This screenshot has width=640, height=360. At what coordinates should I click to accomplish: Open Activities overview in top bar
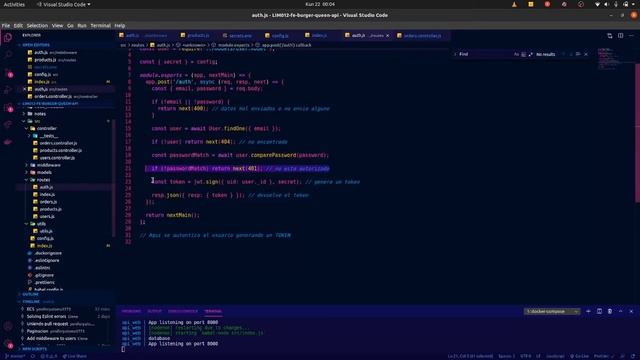(x=14, y=4)
